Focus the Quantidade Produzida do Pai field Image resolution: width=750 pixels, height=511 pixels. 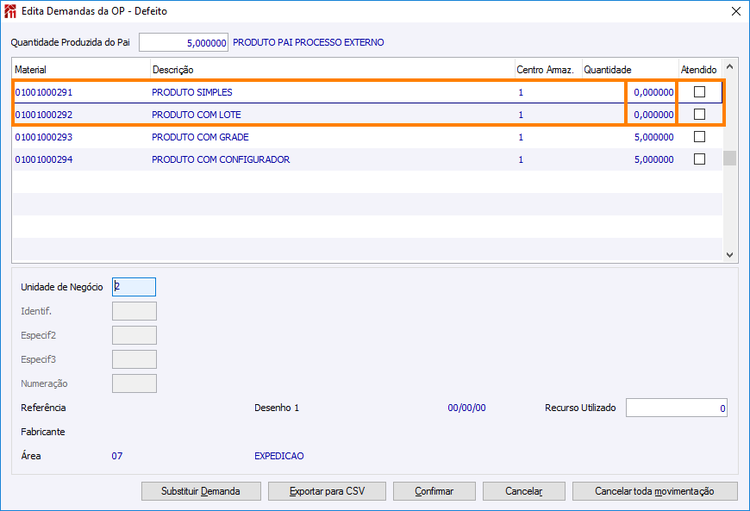[184, 43]
